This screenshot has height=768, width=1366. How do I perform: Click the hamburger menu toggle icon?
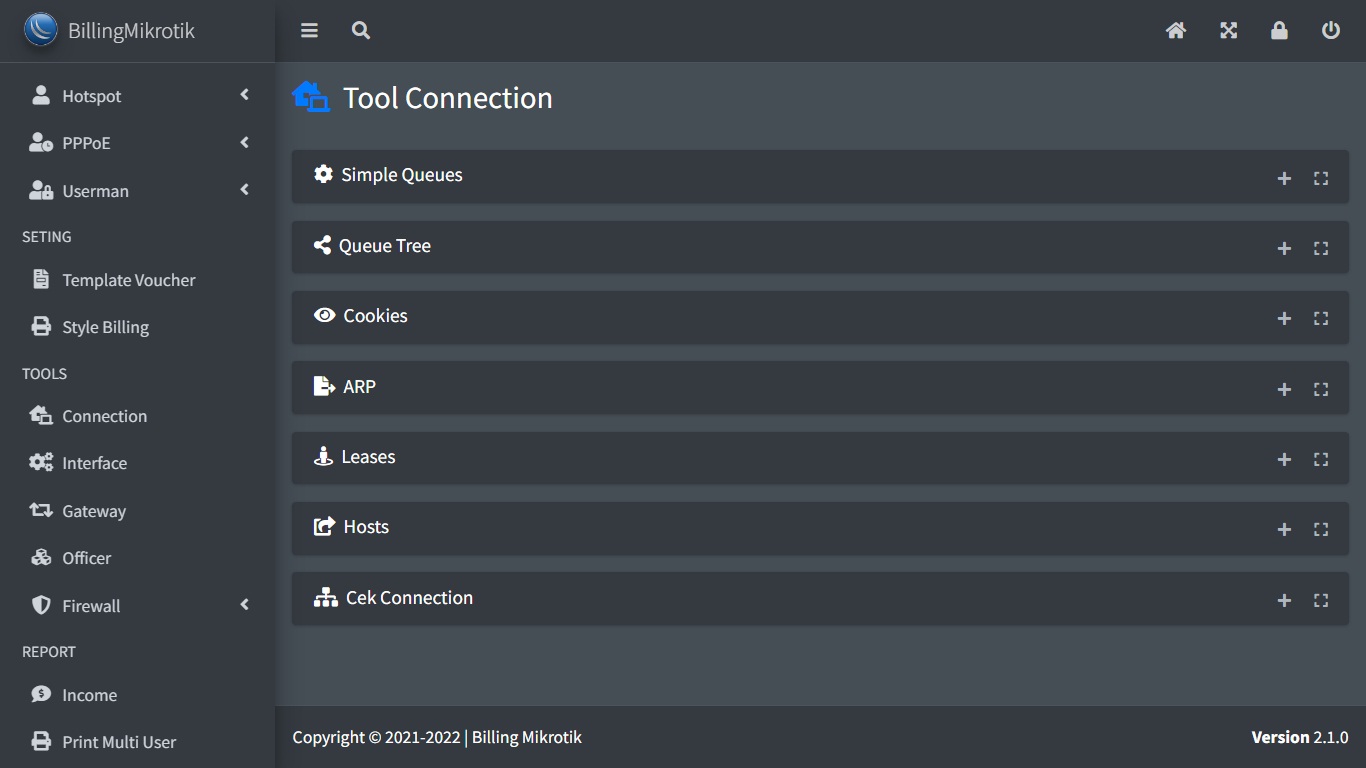pos(309,31)
